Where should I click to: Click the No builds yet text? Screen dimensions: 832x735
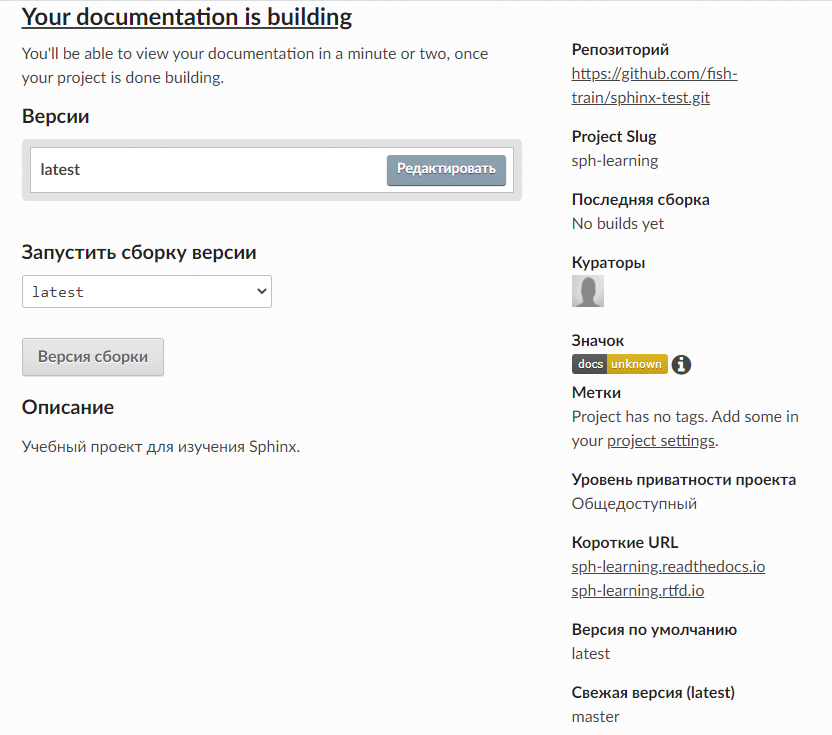(x=618, y=224)
